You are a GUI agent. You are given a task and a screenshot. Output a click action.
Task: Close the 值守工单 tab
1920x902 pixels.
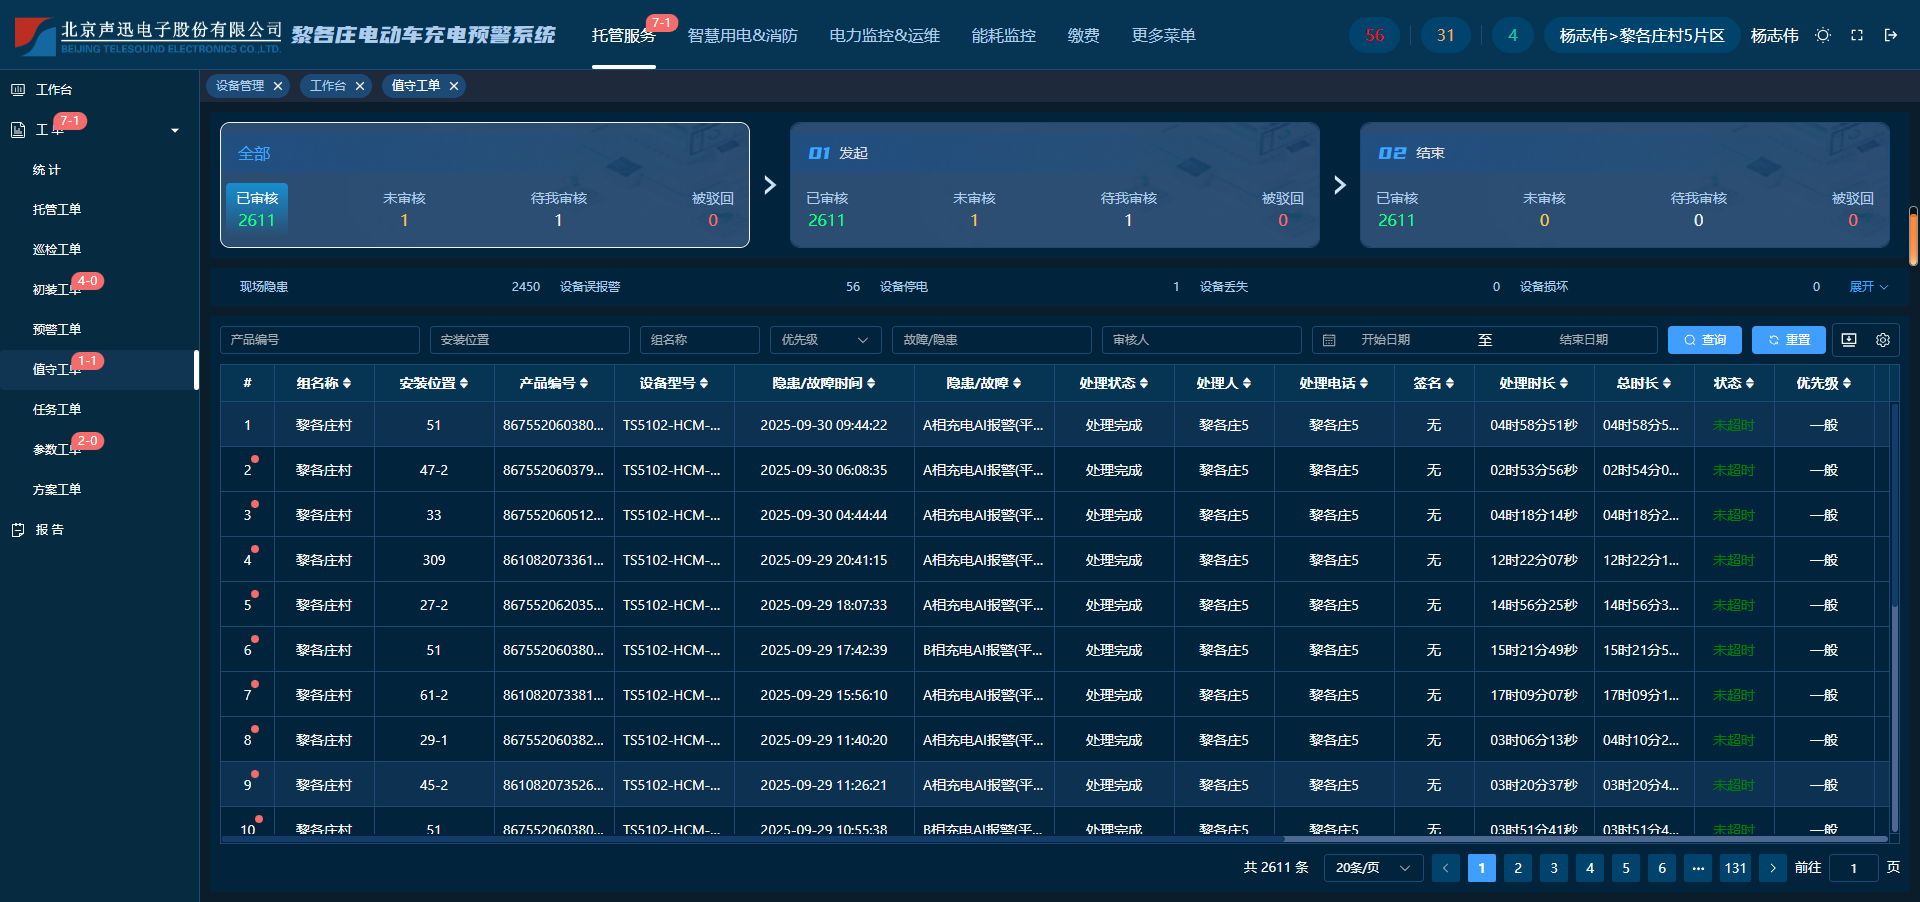pos(454,86)
